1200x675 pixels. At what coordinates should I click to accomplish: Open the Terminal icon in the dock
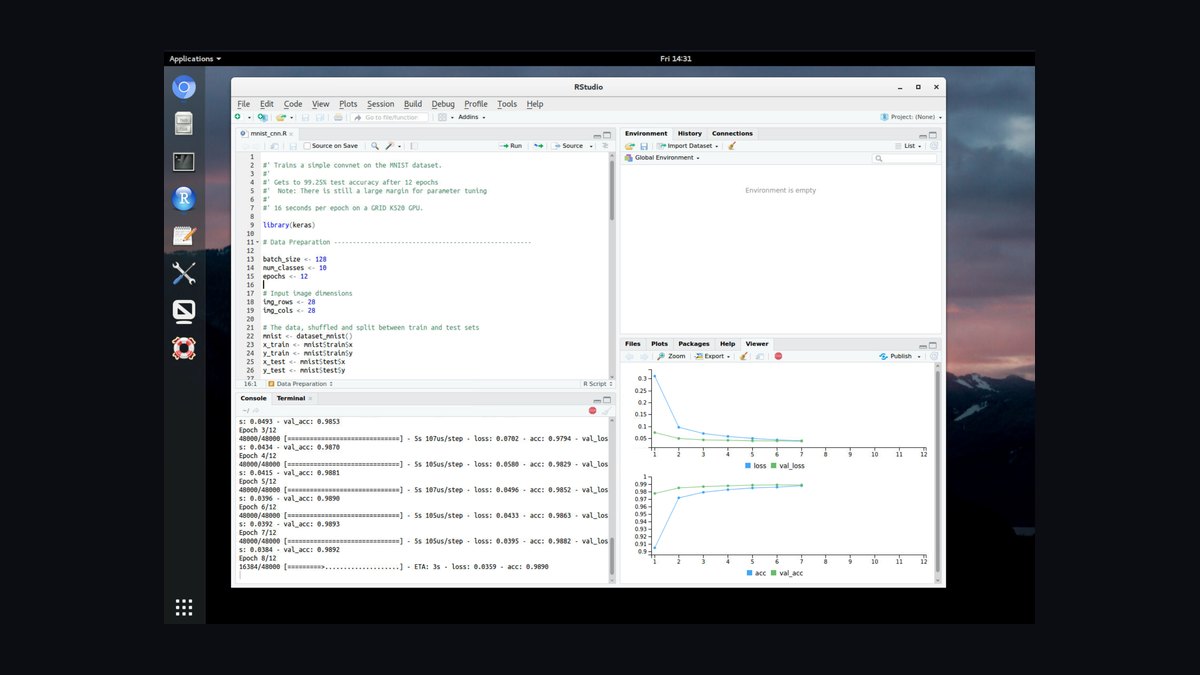coord(183,162)
